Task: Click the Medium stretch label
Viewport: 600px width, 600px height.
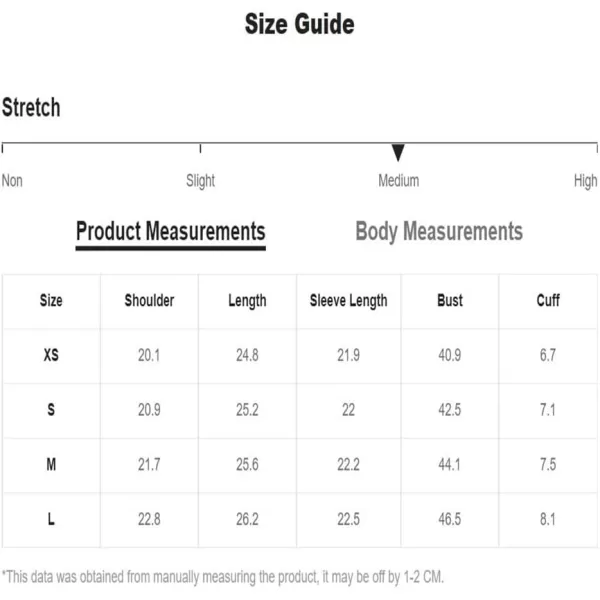Action: [x=399, y=180]
